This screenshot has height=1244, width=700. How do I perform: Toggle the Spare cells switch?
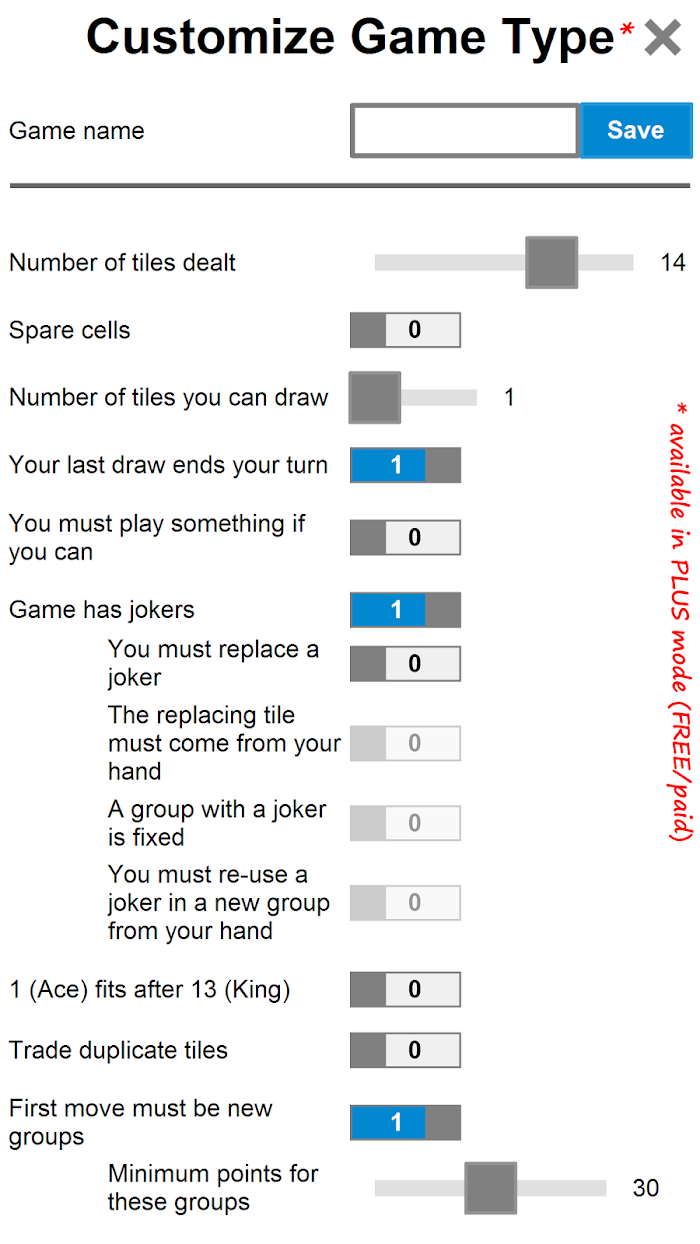tap(405, 330)
